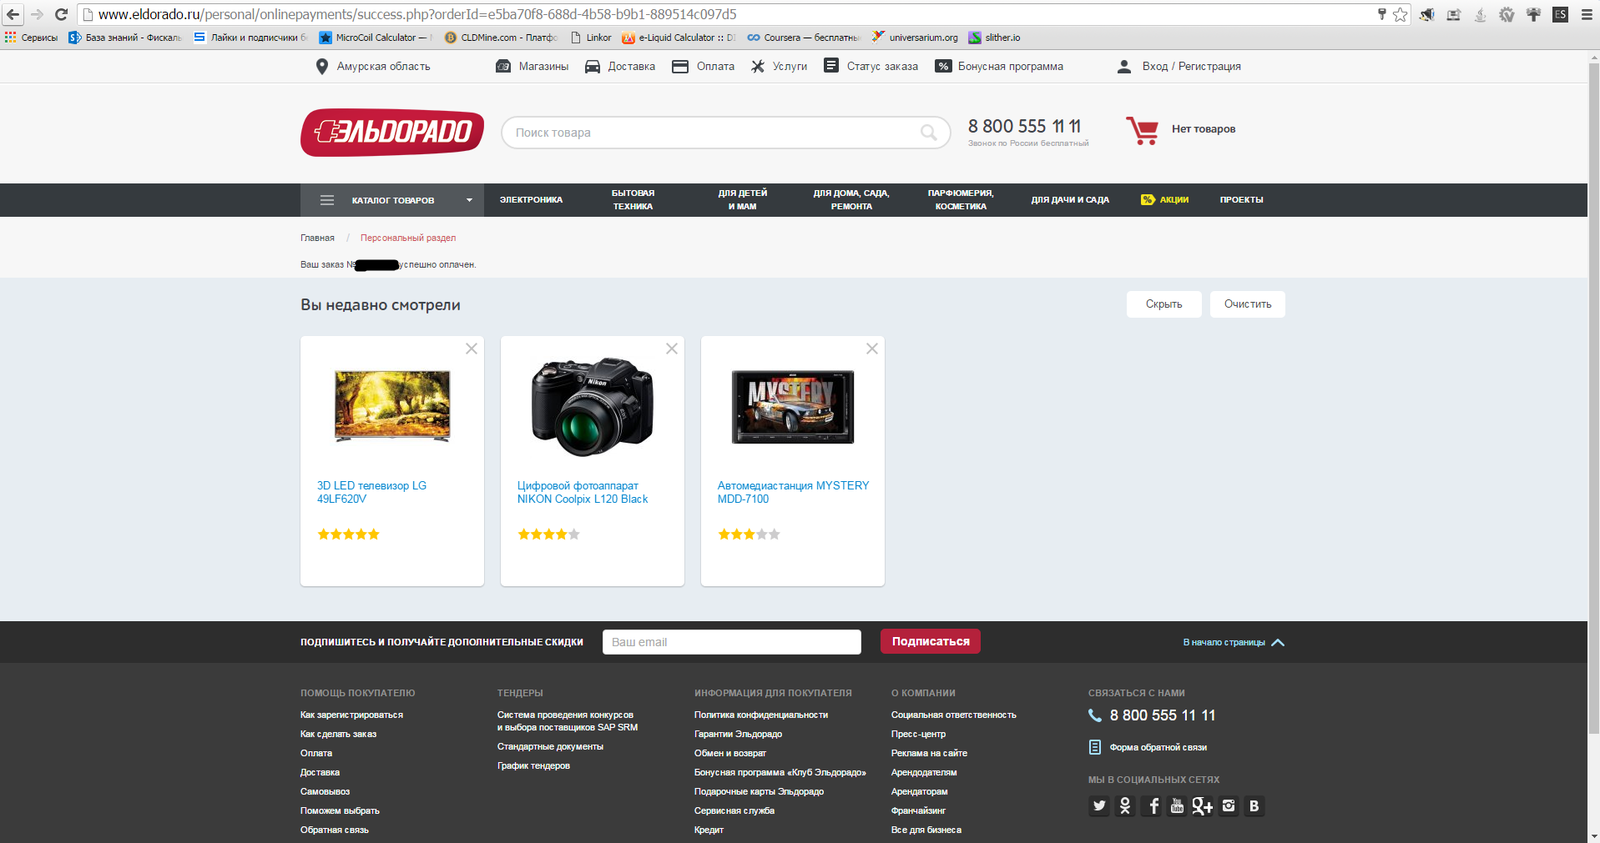Viewport: 1600px width, 843px height.
Task: Open Форма обратной связи link
Action: (x=1157, y=747)
